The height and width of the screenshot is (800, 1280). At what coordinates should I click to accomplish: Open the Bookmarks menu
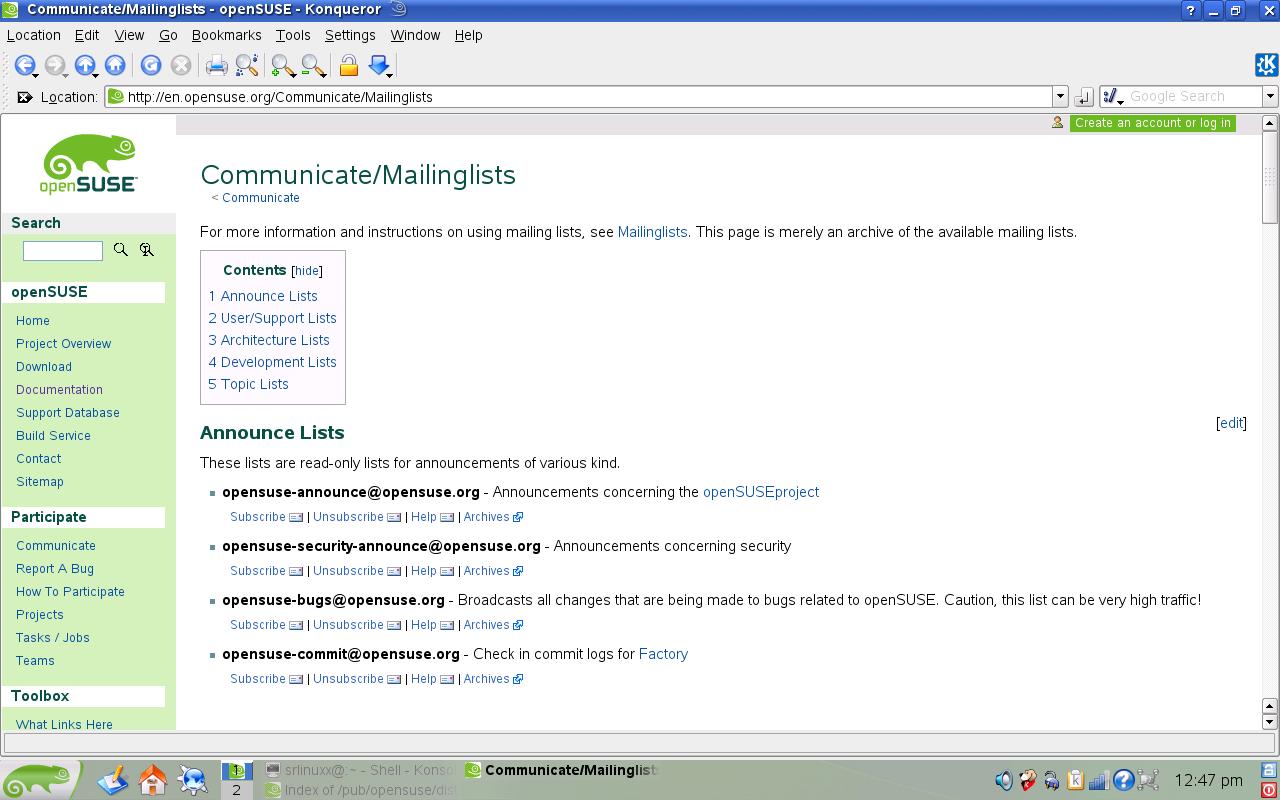pyautogui.click(x=226, y=35)
